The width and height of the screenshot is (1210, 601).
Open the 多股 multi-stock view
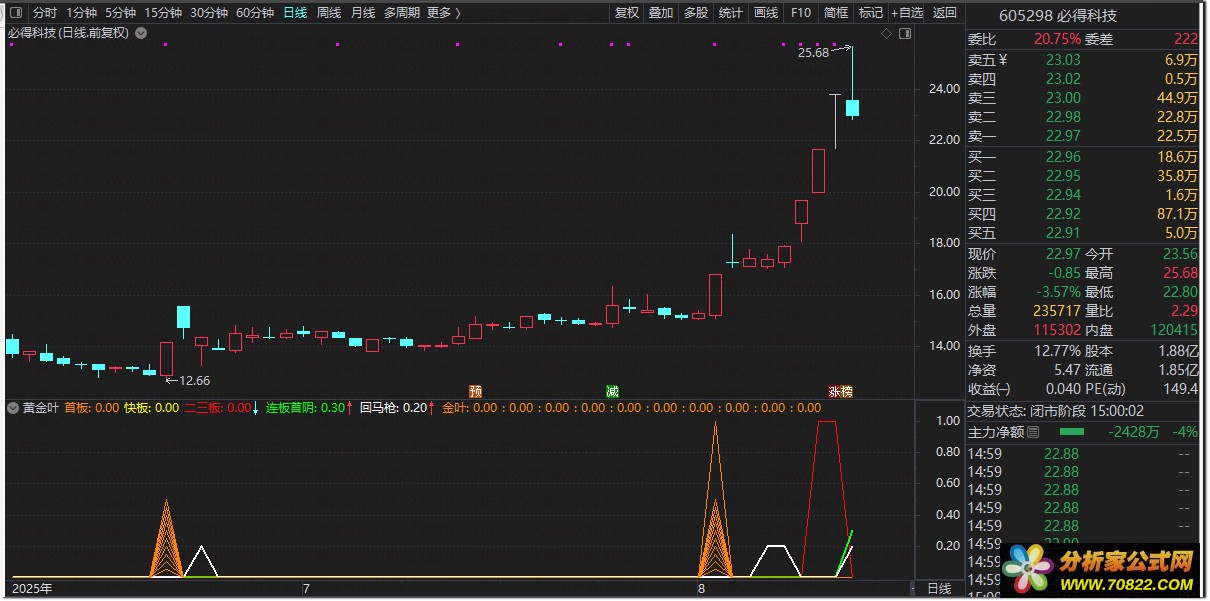[696, 13]
